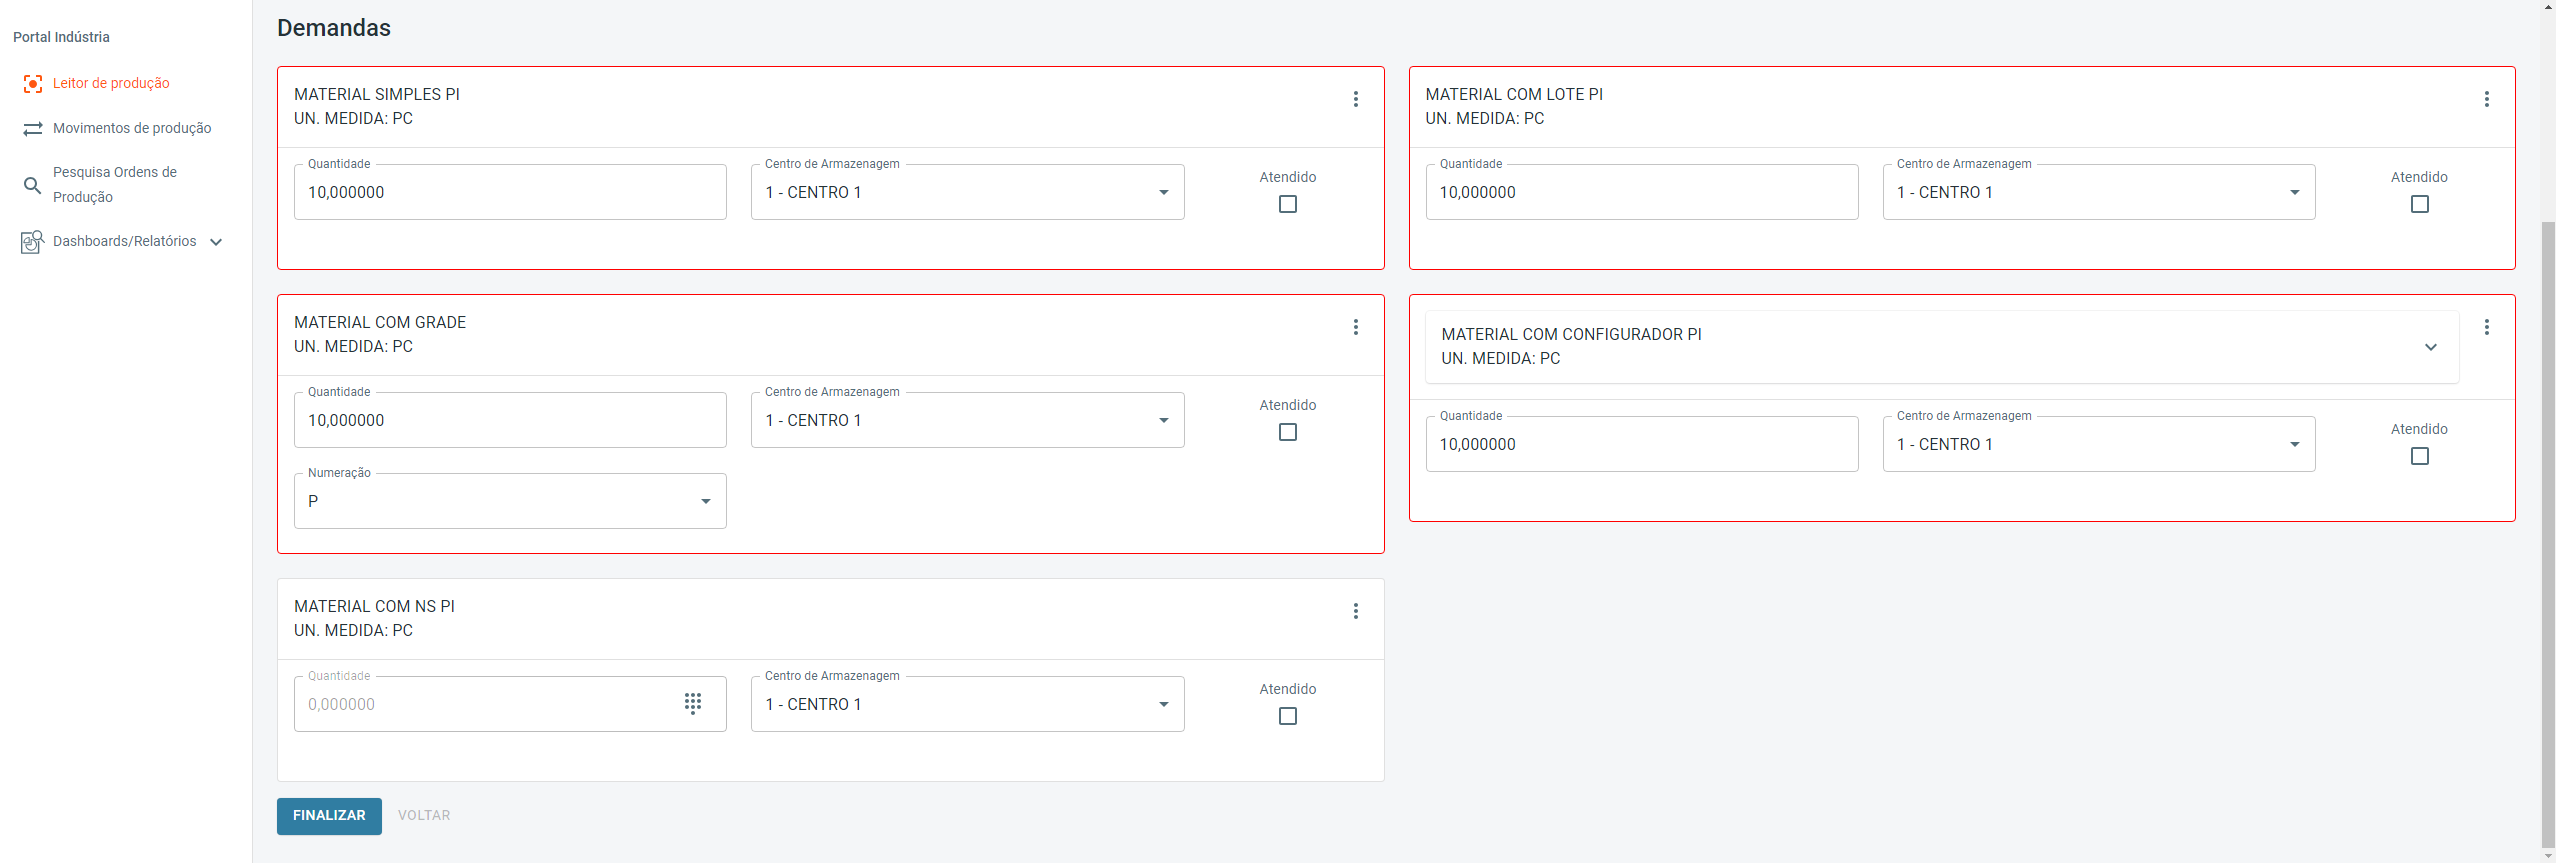This screenshot has height=863, width=2556.
Task: Open Centro de Armazenagem dropdown for MATERIAL COM GRADE
Action: (967, 420)
